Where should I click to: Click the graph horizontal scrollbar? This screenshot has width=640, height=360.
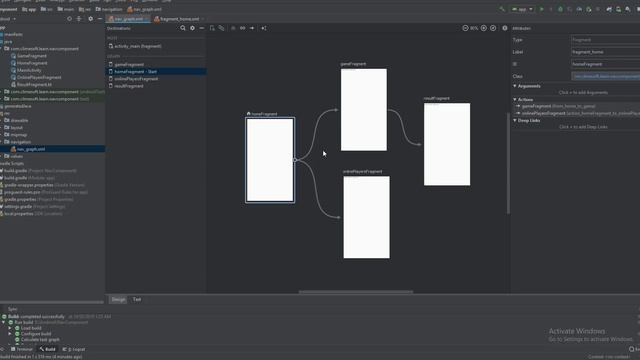356,292
